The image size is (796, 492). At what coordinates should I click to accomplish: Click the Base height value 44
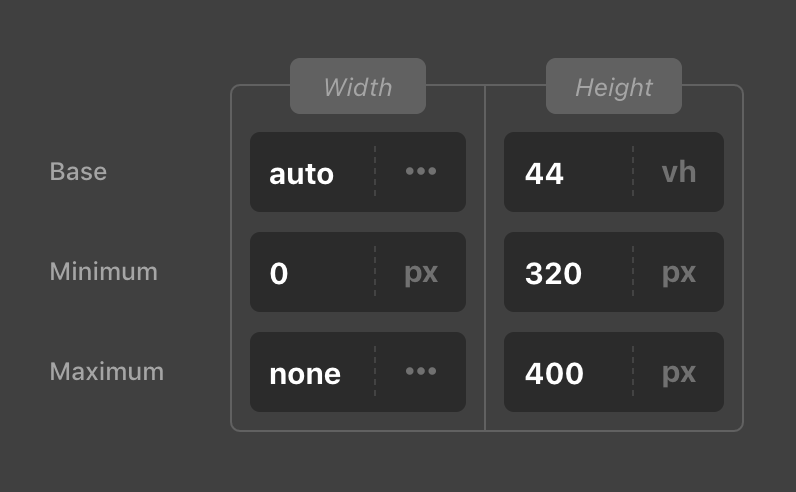[565, 173]
